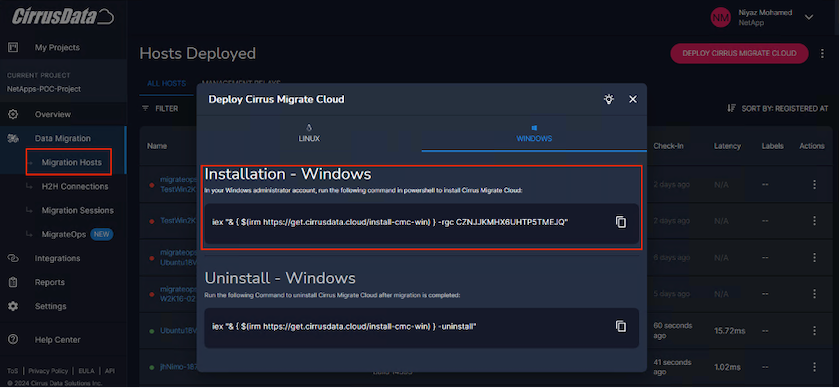840x388 pixels.
Task: Open the Privacy Policy link
Action: coord(48,371)
